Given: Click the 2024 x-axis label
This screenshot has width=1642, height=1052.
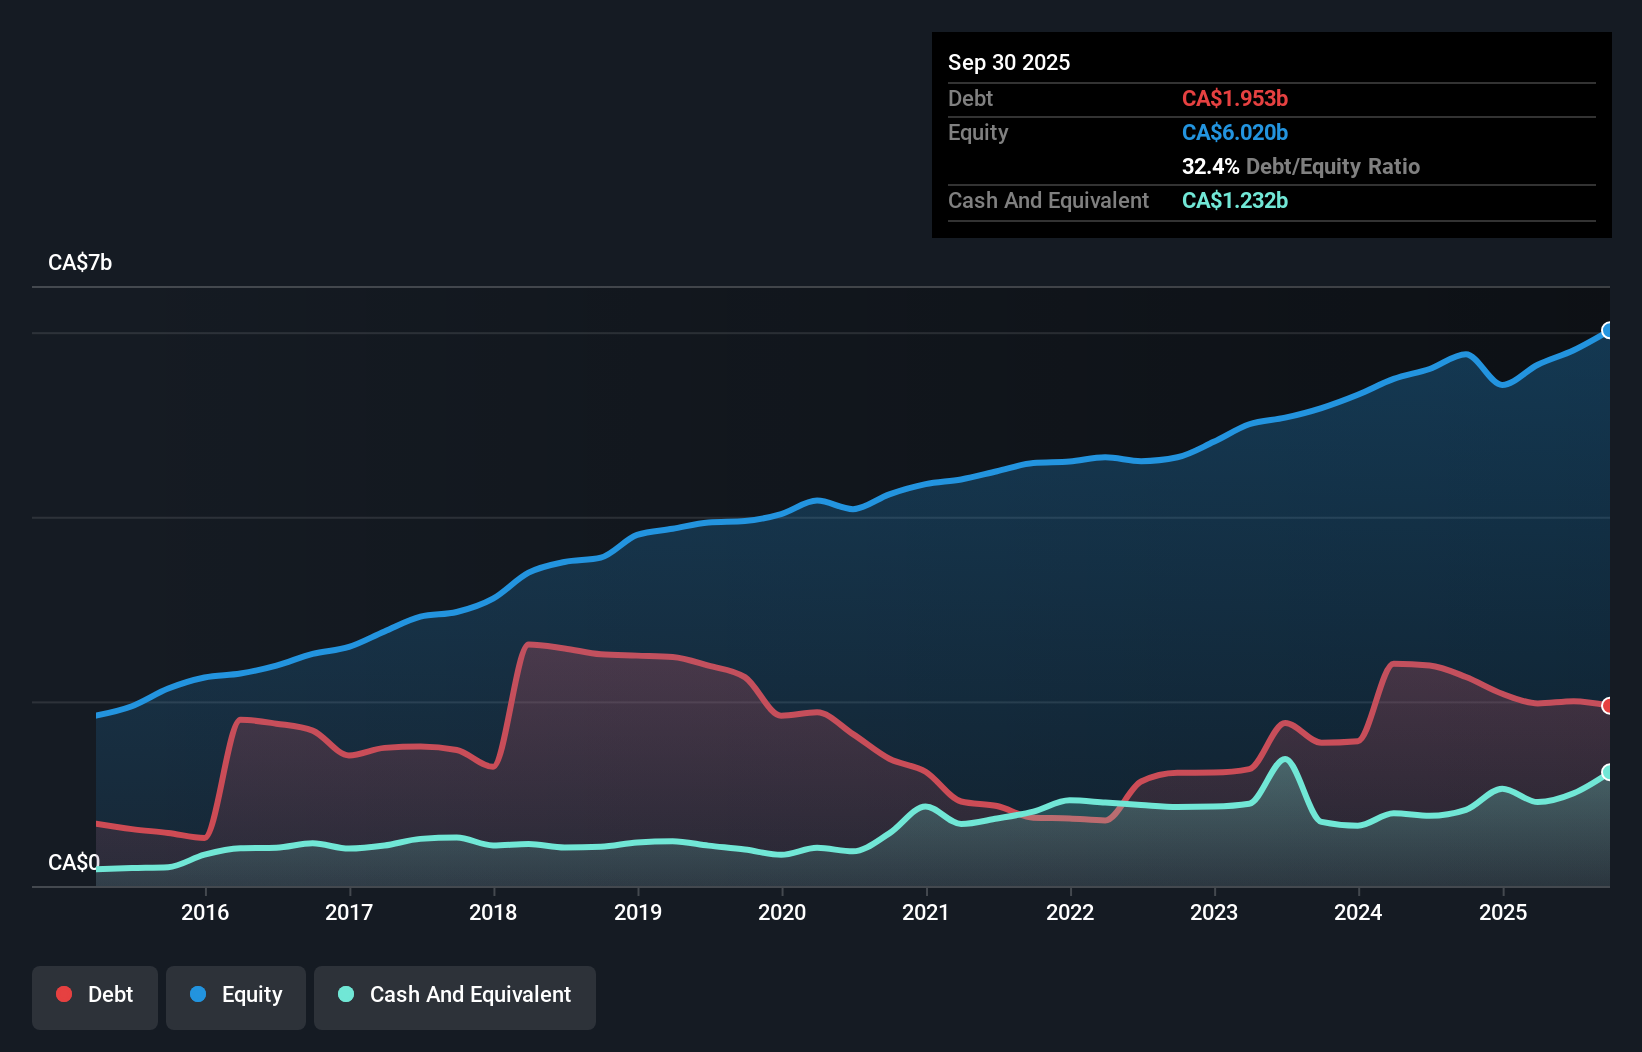Looking at the screenshot, I should point(1358,912).
